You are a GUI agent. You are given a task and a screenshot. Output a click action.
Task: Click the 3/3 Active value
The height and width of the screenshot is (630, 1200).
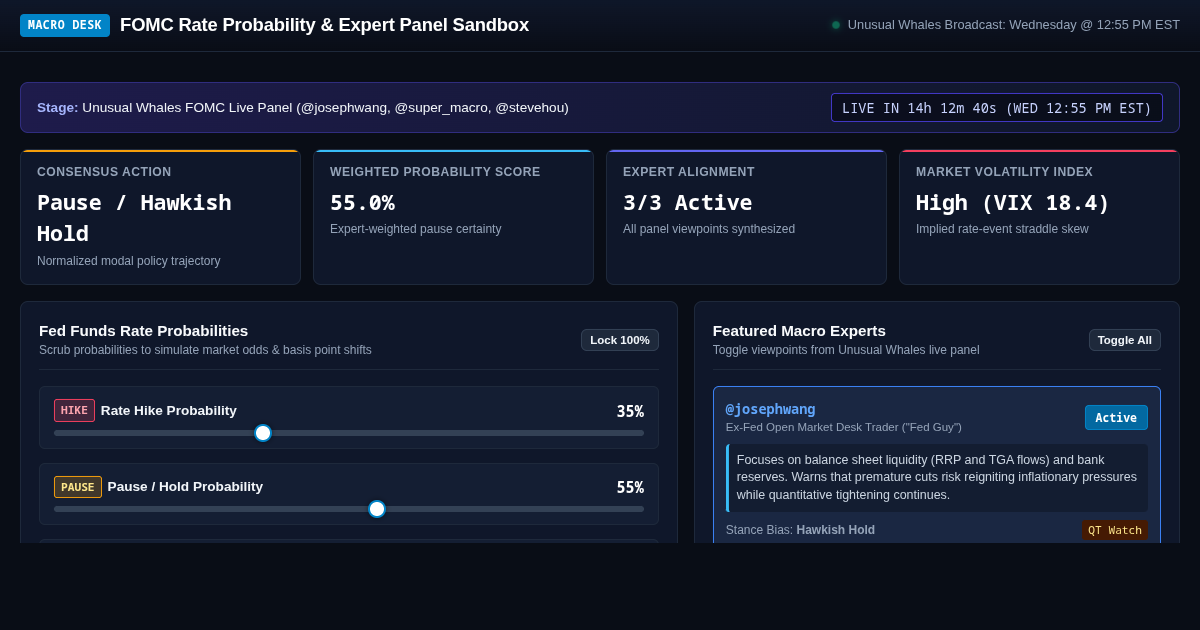click(x=687, y=203)
